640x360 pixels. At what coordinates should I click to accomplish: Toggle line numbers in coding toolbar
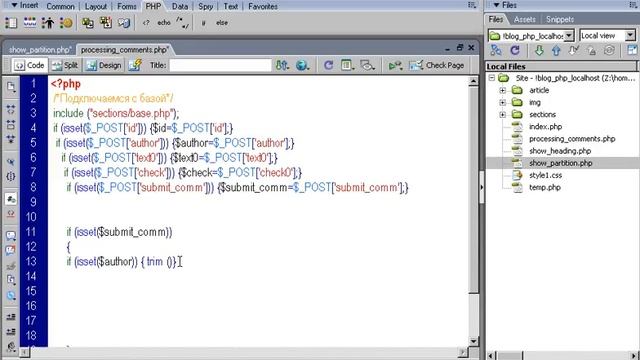11,199
